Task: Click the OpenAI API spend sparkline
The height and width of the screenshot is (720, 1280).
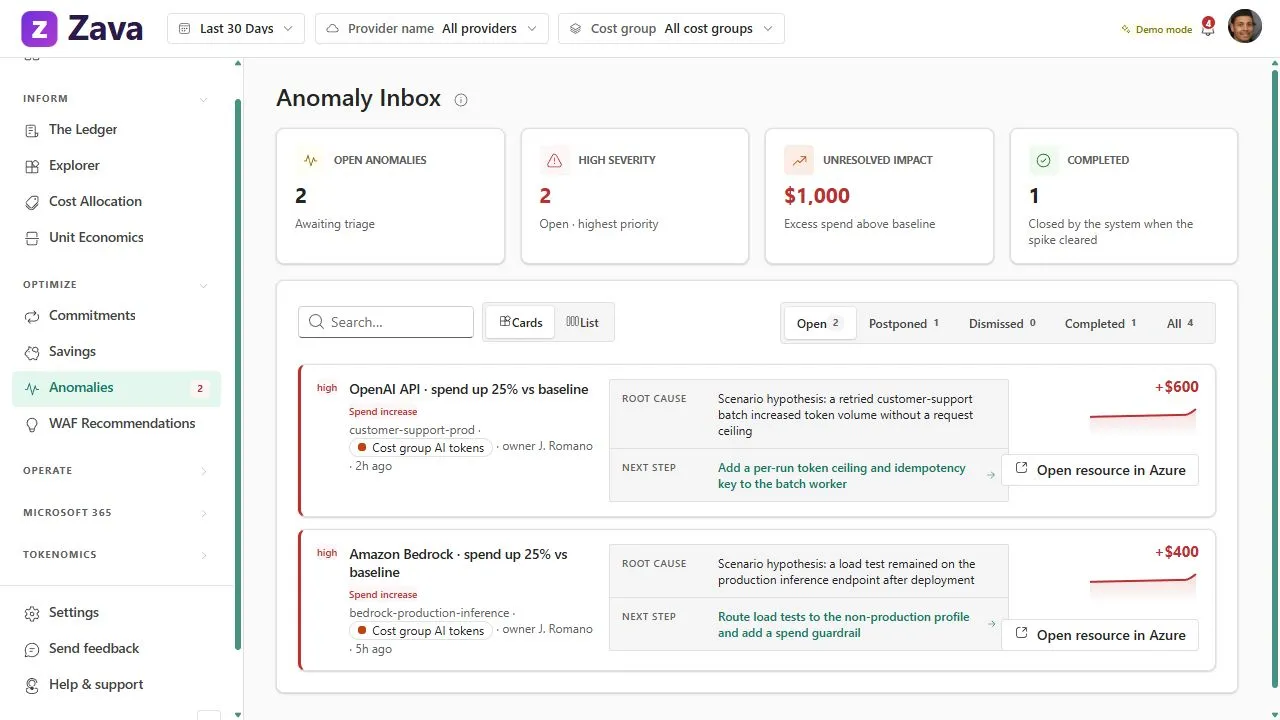Action: pyautogui.click(x=1143, y=420)
